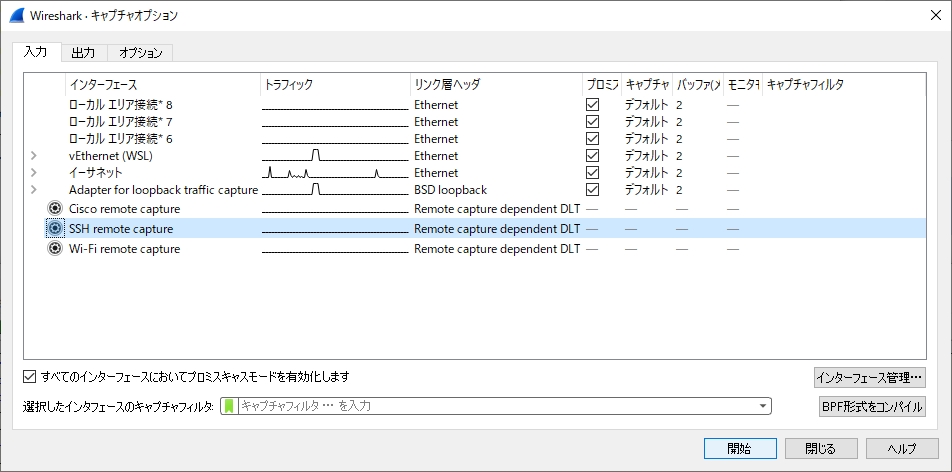The height and width of the screenshot is (472, 952).
Task: Sort by the トラフィック column header
Action: pos(334,85)
